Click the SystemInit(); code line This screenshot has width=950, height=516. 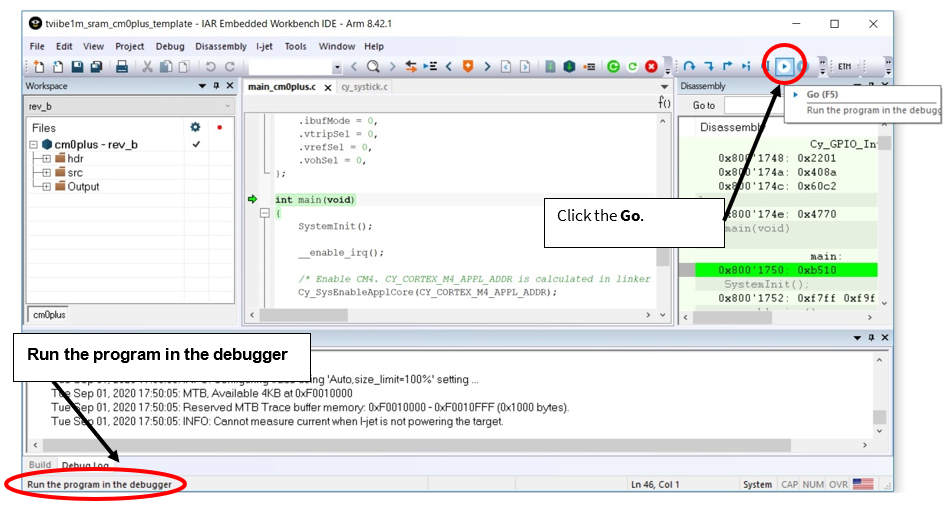pos(335,226)
